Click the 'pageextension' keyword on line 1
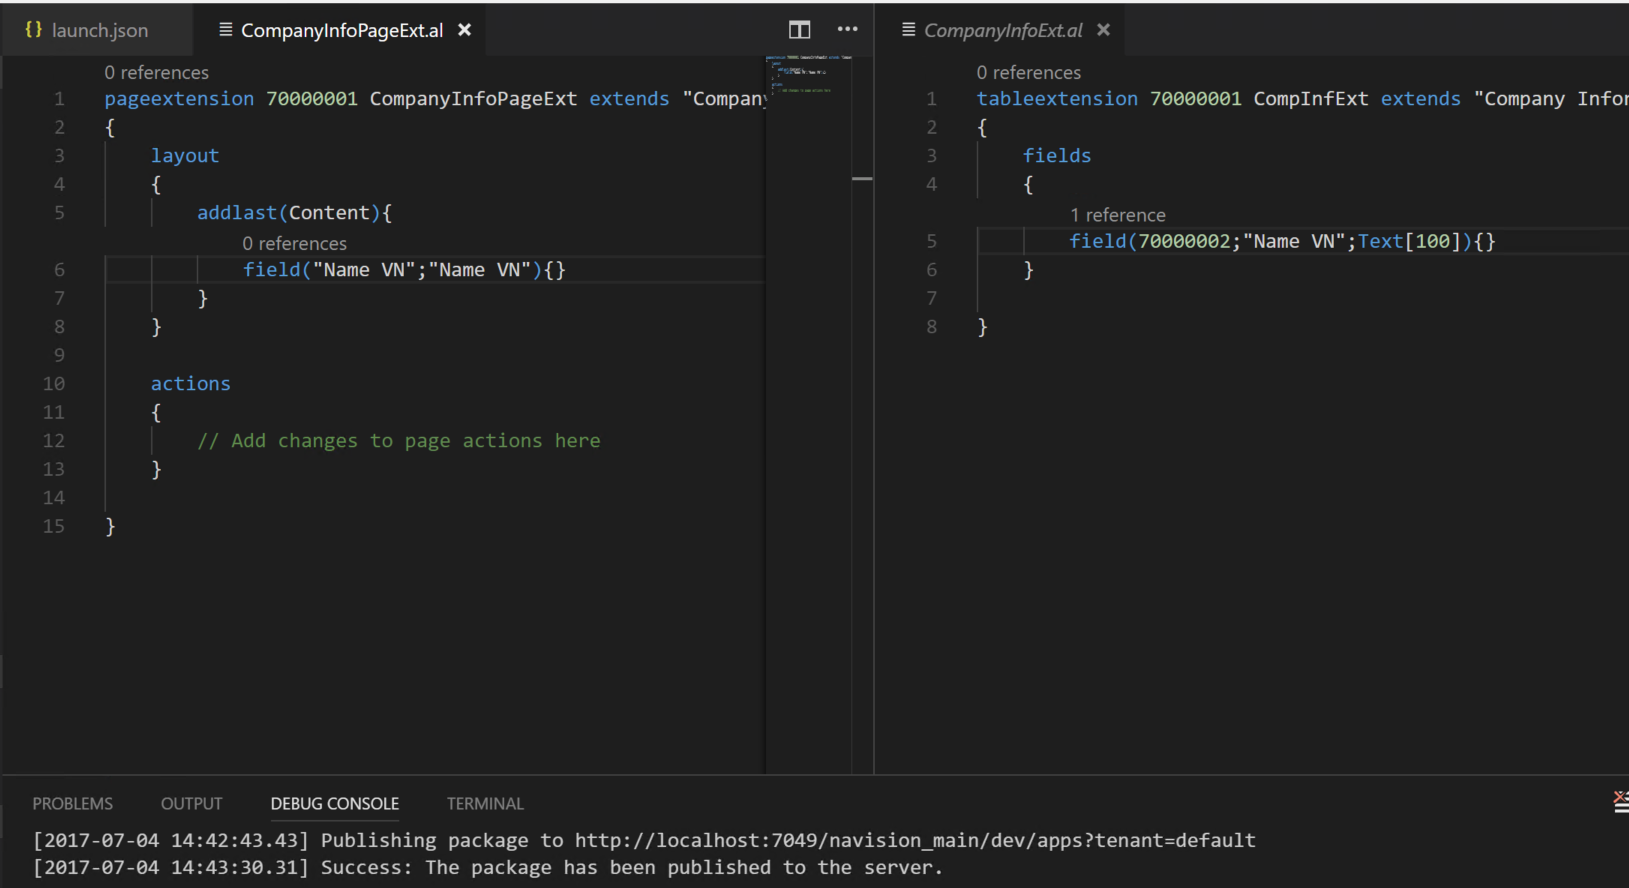The height and width of the screenshot is (888, 1629). [x=180, y=99]
